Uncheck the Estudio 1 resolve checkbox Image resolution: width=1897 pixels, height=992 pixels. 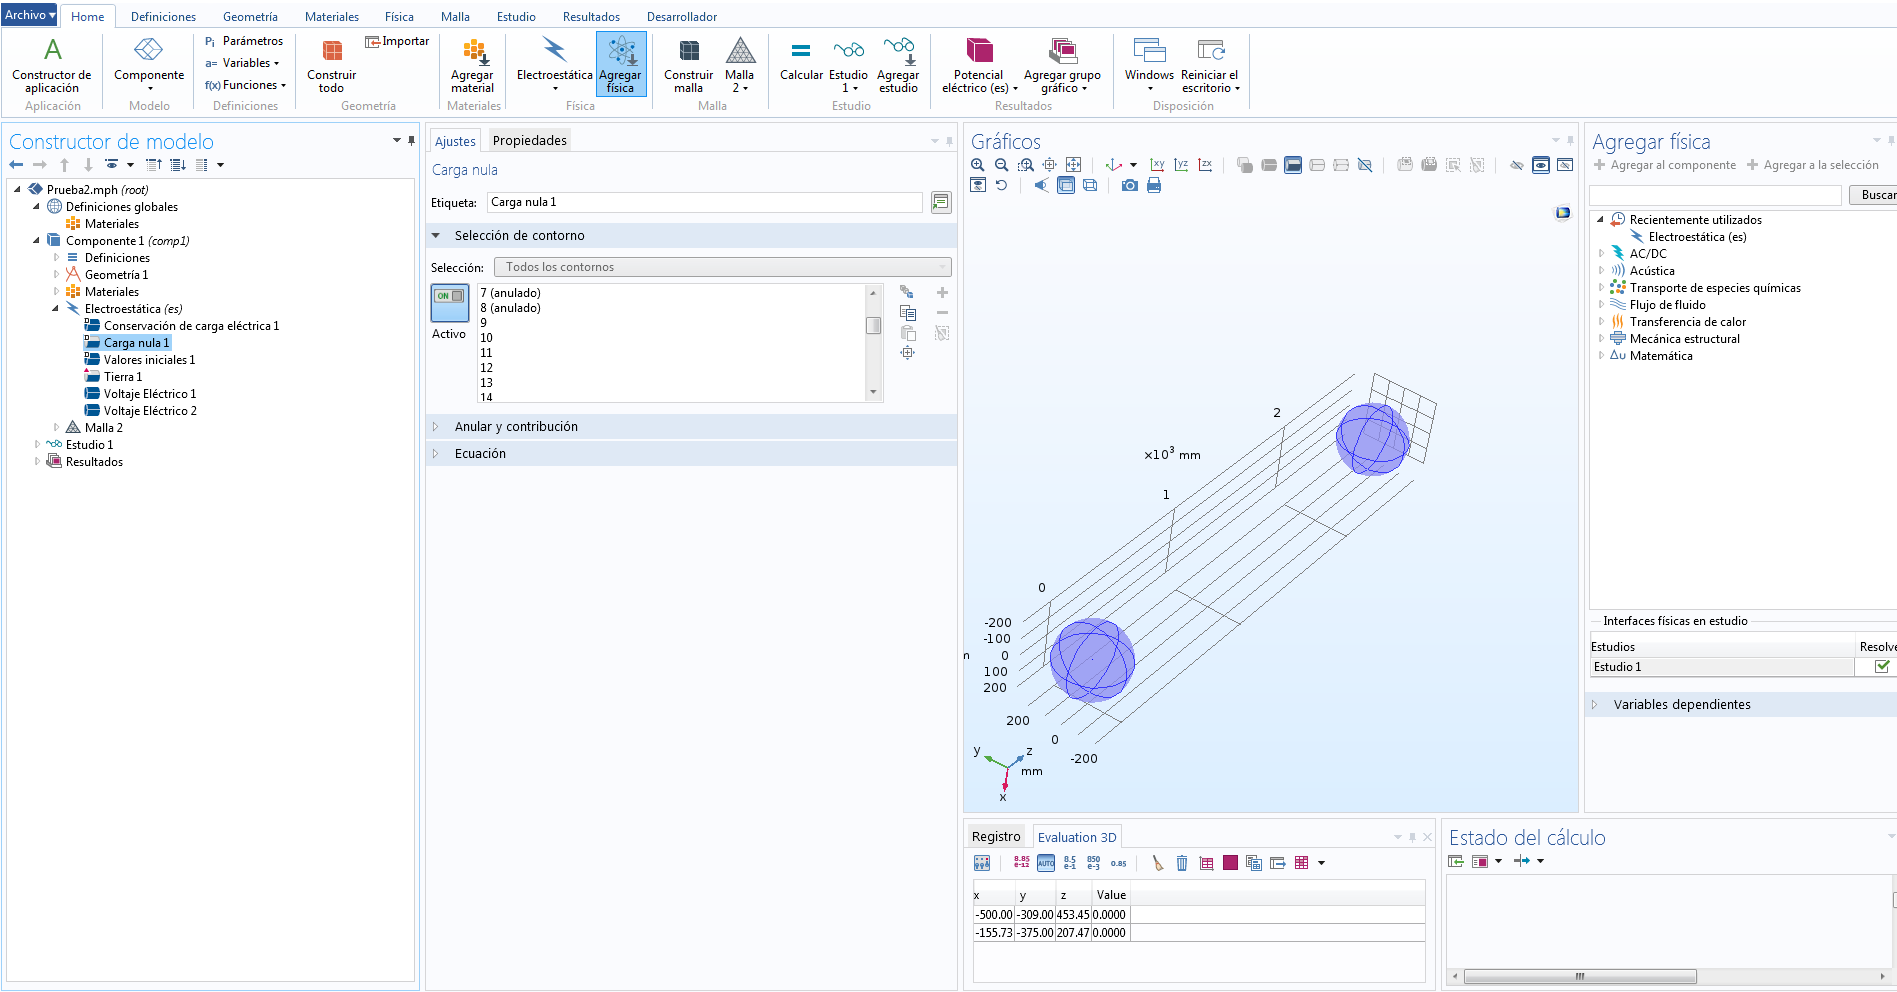1881,667
